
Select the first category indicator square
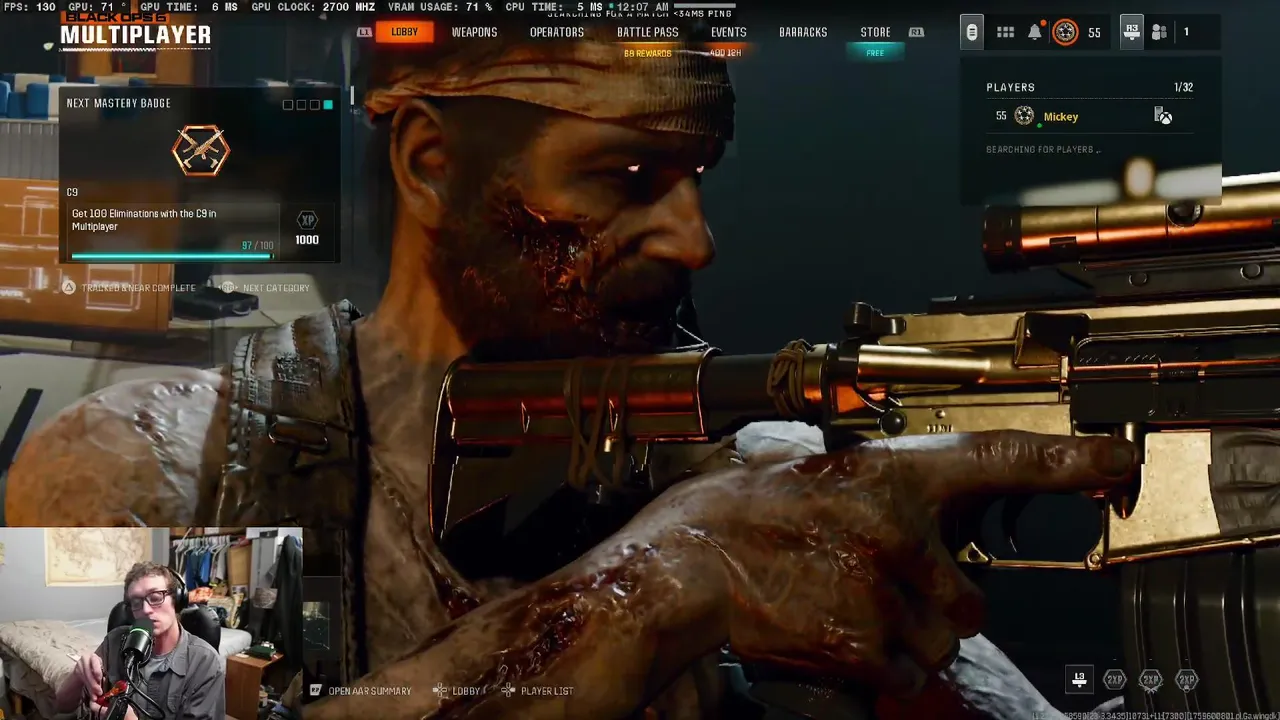tap(288, 104)
